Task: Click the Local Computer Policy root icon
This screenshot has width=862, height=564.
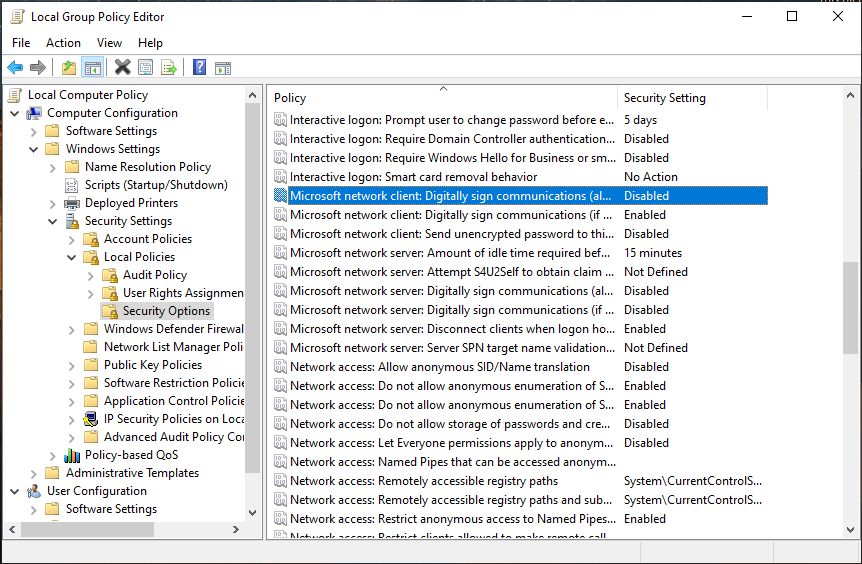Action: pyautogui.click(x=15, y=95)
